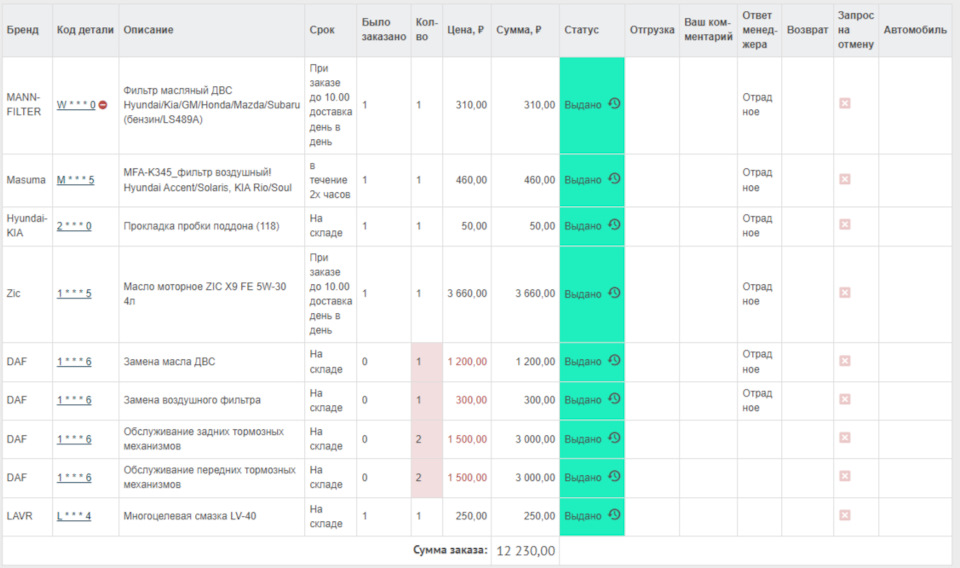Select description 'Масло моторное ZIC X9 FE 5W-30 4л'
Viewport: 960px width, 568px height.
point(204,294)
